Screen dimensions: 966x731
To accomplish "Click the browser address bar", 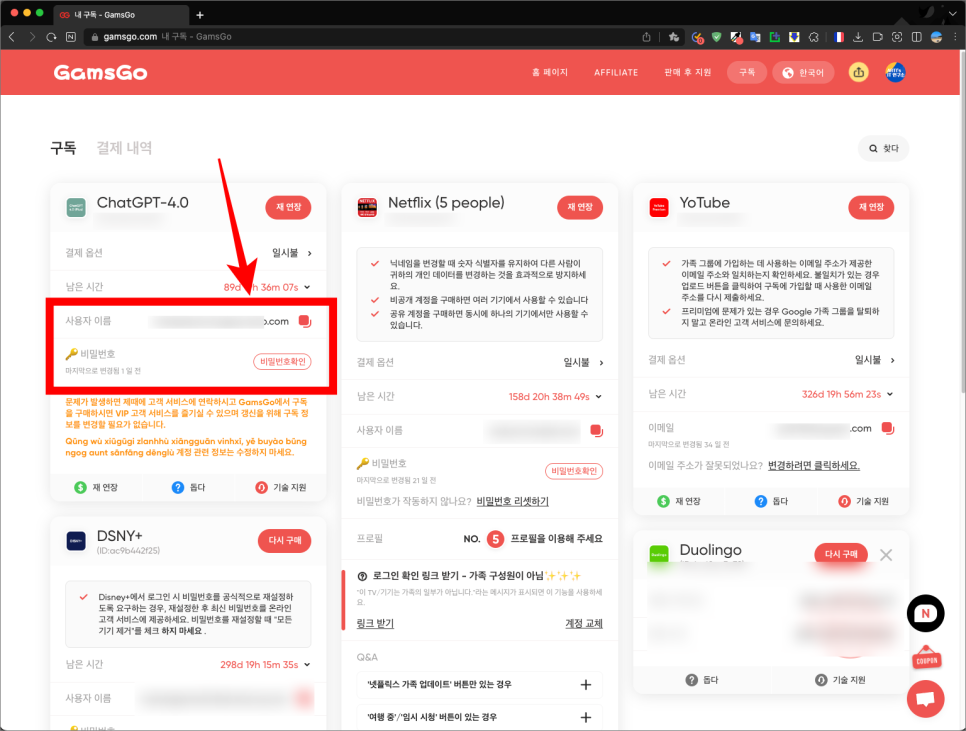I will click(x=363, y=37).
